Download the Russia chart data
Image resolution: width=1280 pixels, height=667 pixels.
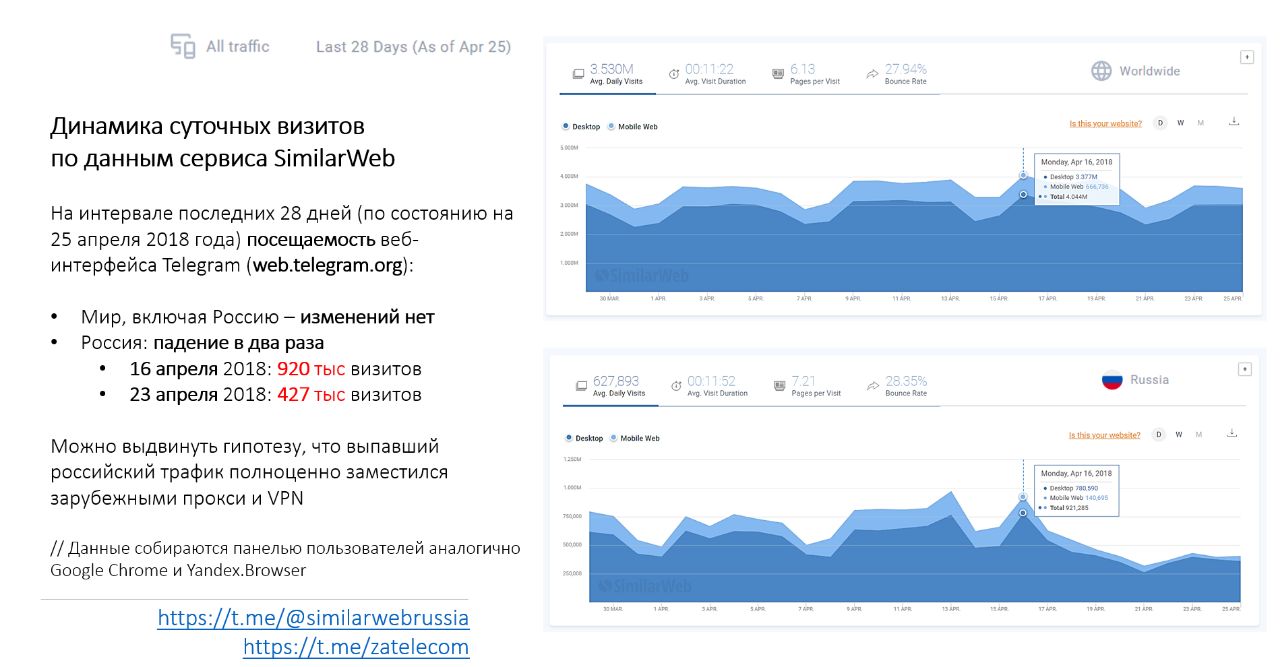[1233, 433]
